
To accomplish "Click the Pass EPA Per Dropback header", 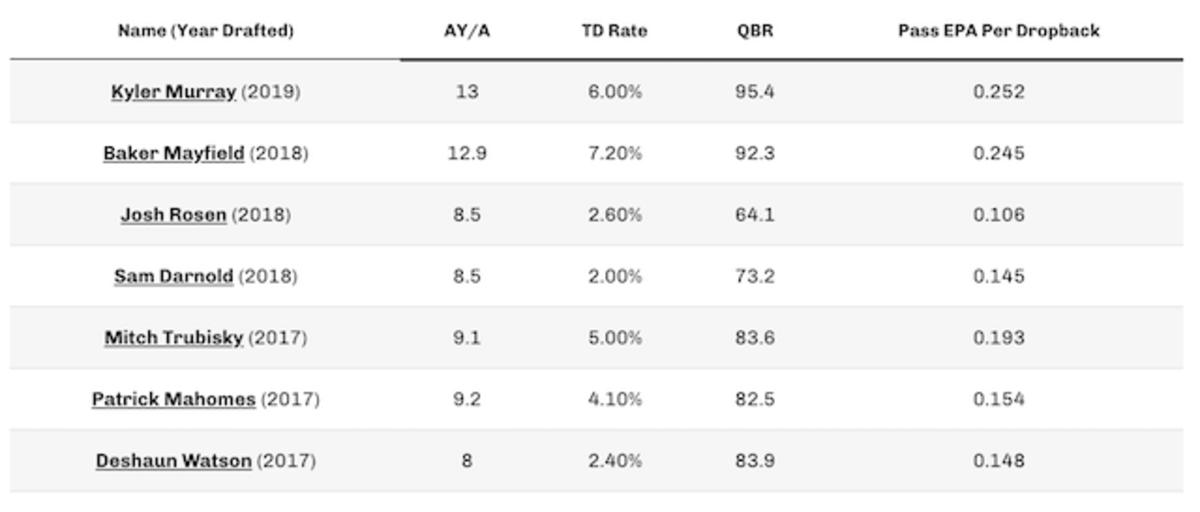I will coord(998,31).
